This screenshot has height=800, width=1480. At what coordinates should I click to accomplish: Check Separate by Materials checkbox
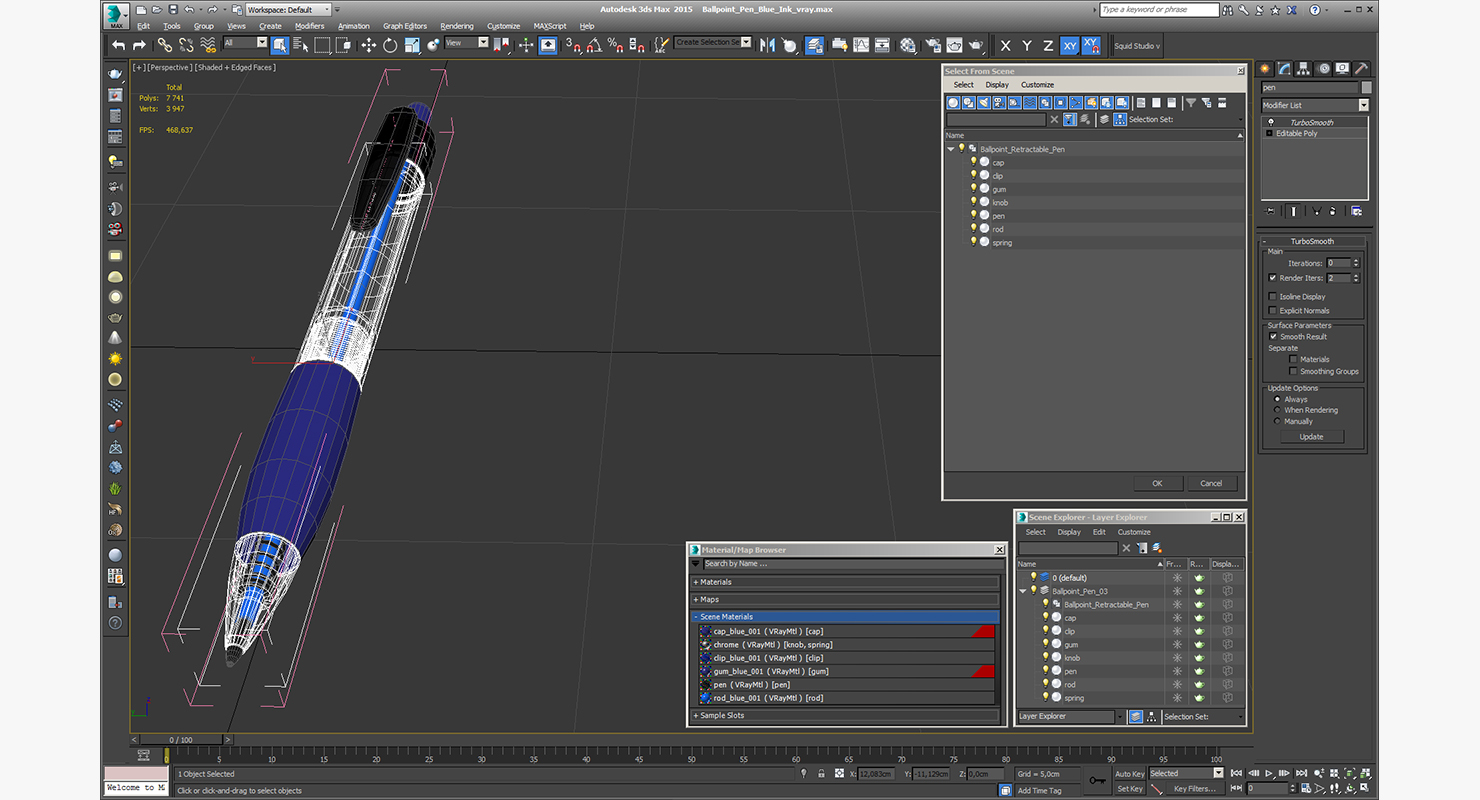point(1293,359)
